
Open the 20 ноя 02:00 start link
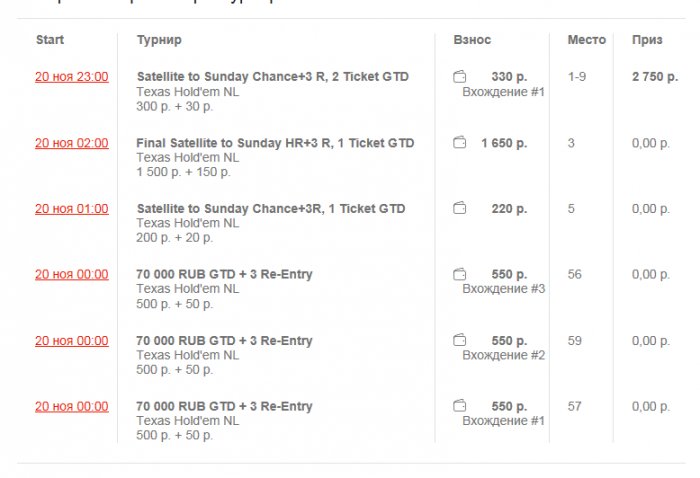72,143
